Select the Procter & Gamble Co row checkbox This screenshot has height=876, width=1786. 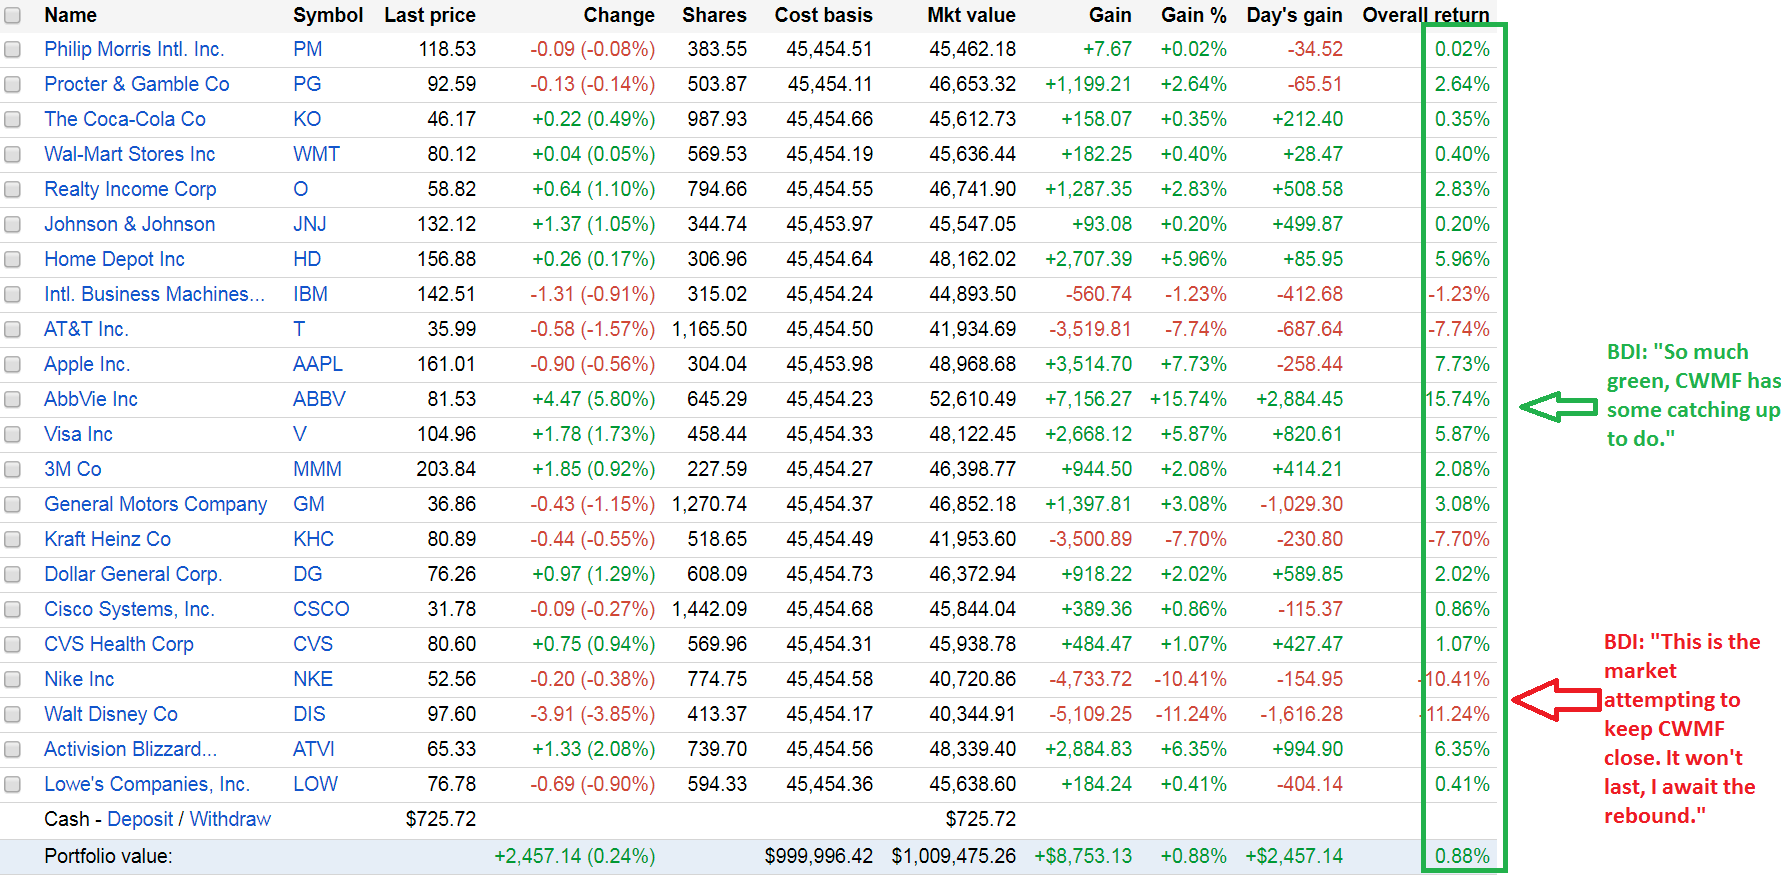12,85
